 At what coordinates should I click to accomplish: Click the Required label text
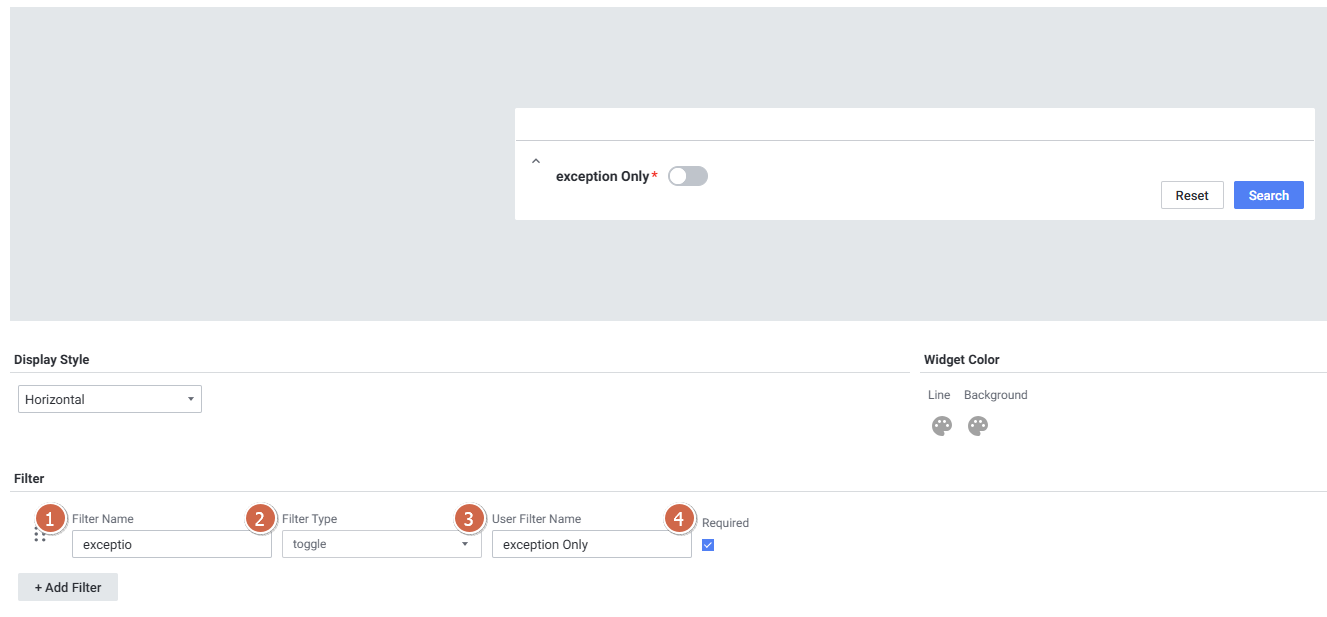pyautogui.click(x=725, y=523)
